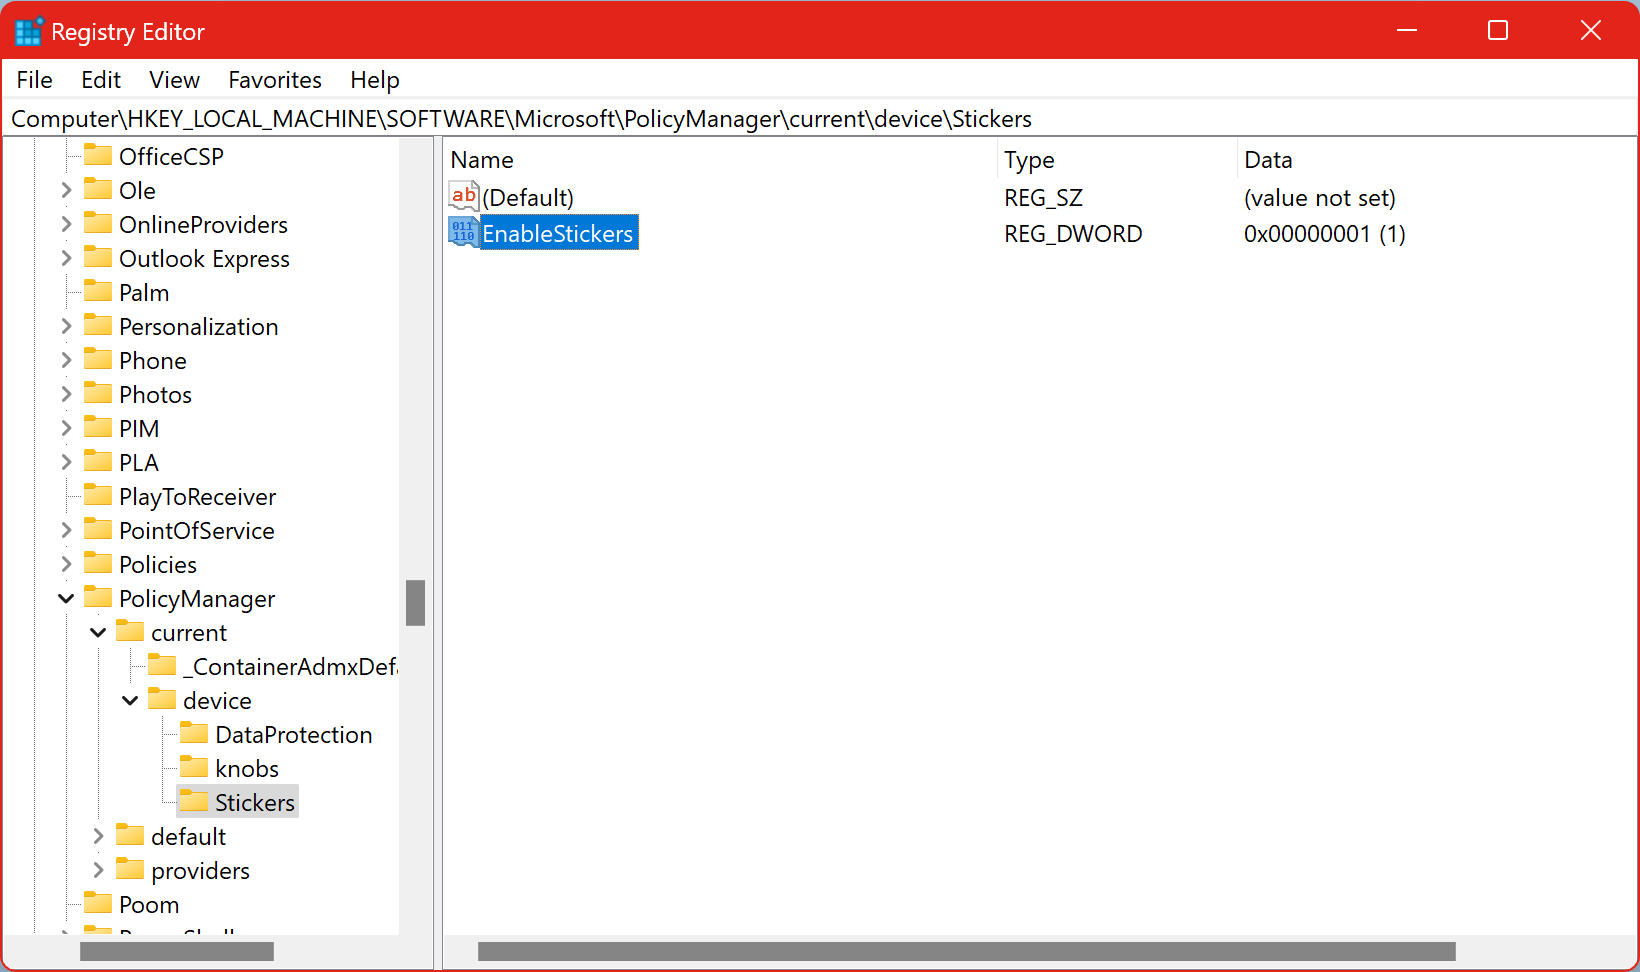Collapse the PolicyManager key

tap(66, 598)
